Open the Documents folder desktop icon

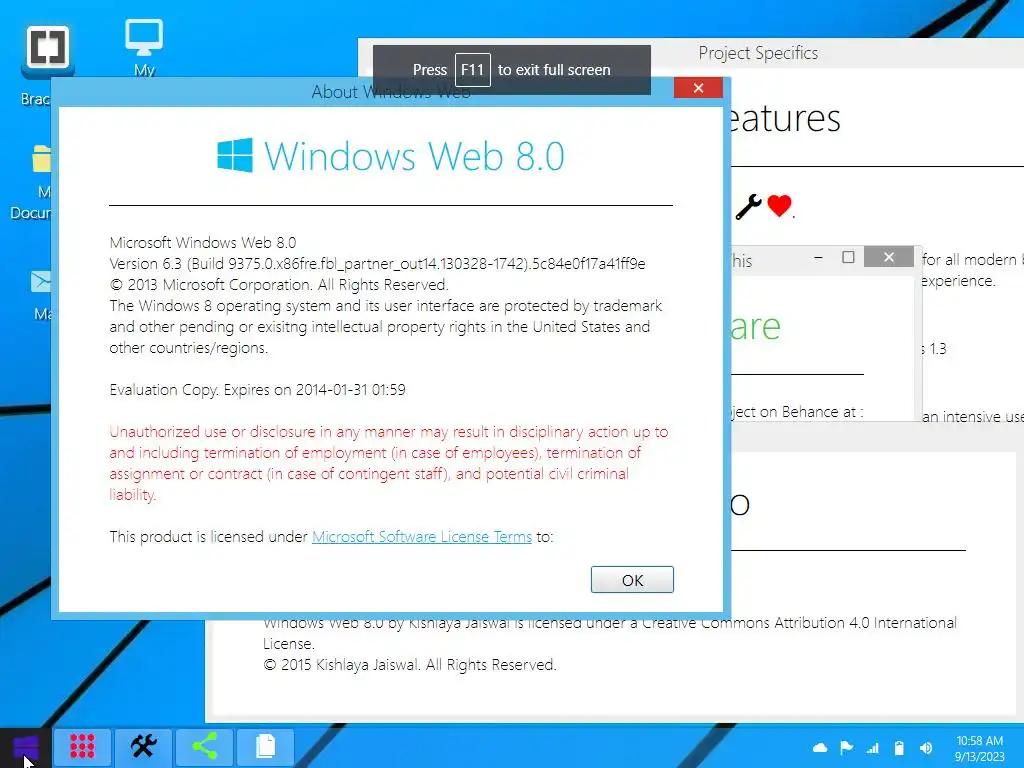41,159
